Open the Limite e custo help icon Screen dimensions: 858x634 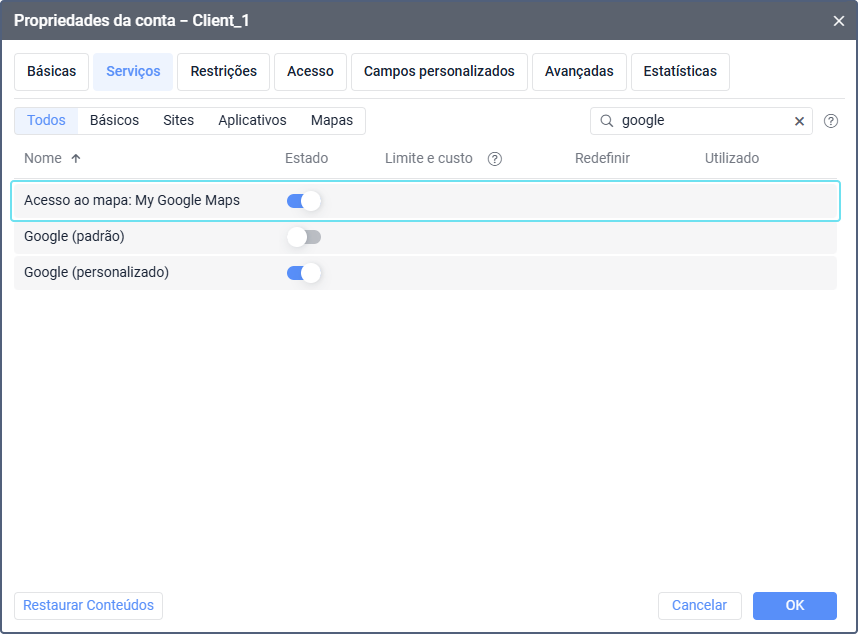coord(495,159)
